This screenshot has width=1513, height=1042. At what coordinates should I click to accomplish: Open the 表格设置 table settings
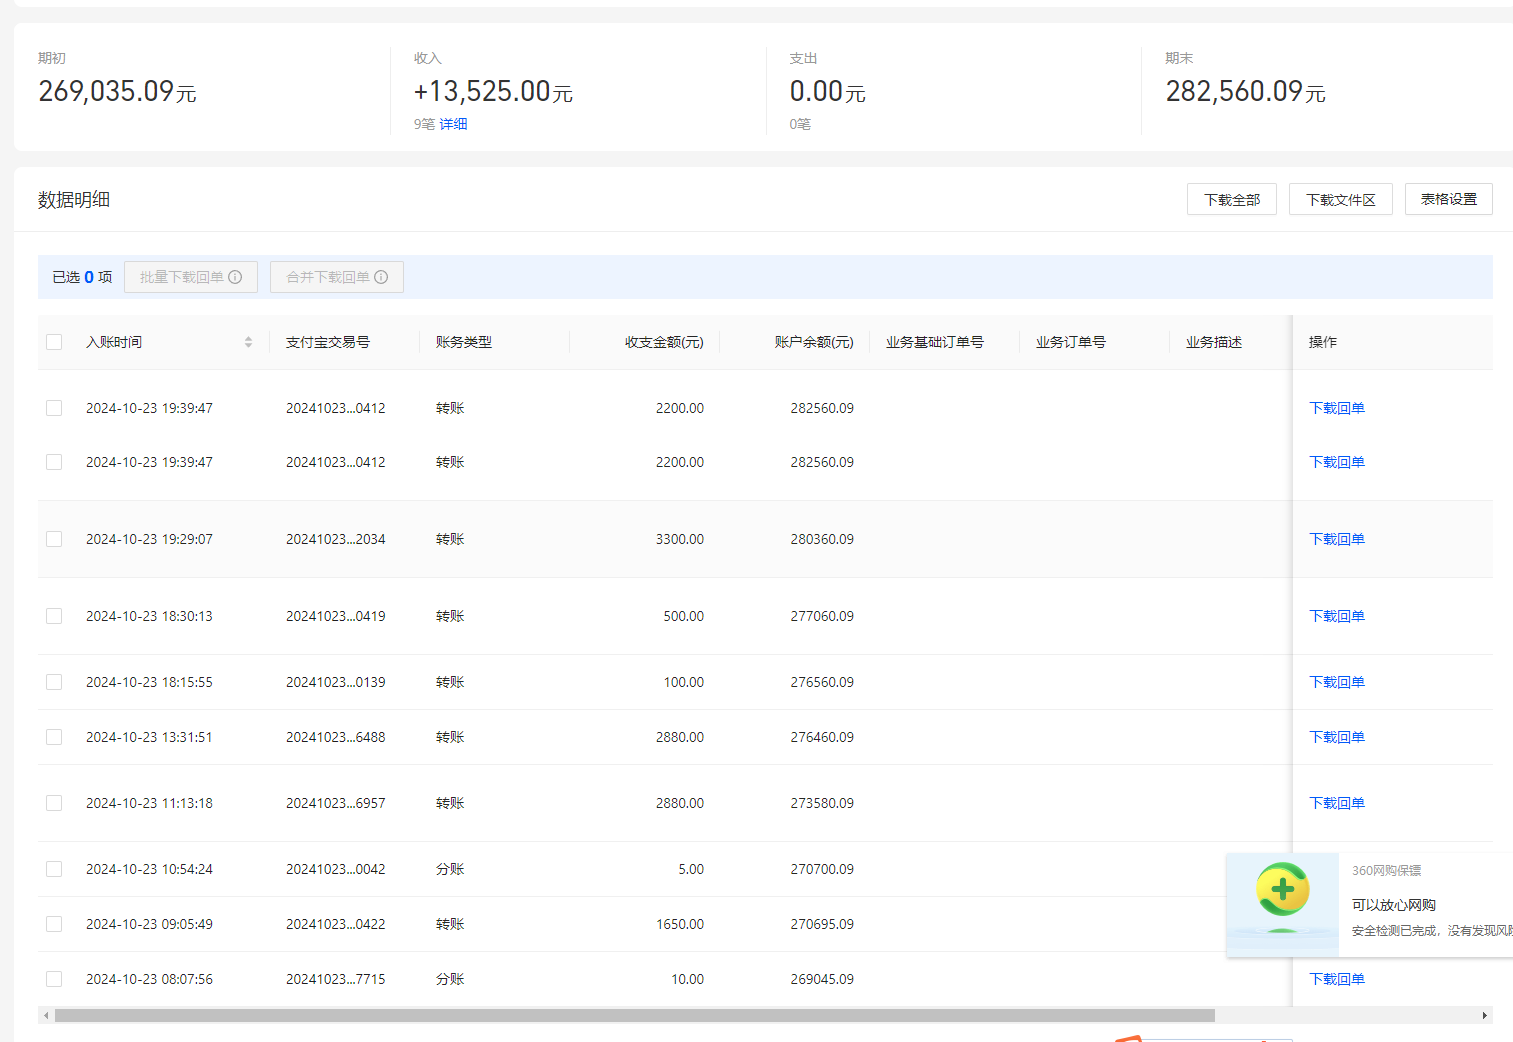[x=1448, y=199]
